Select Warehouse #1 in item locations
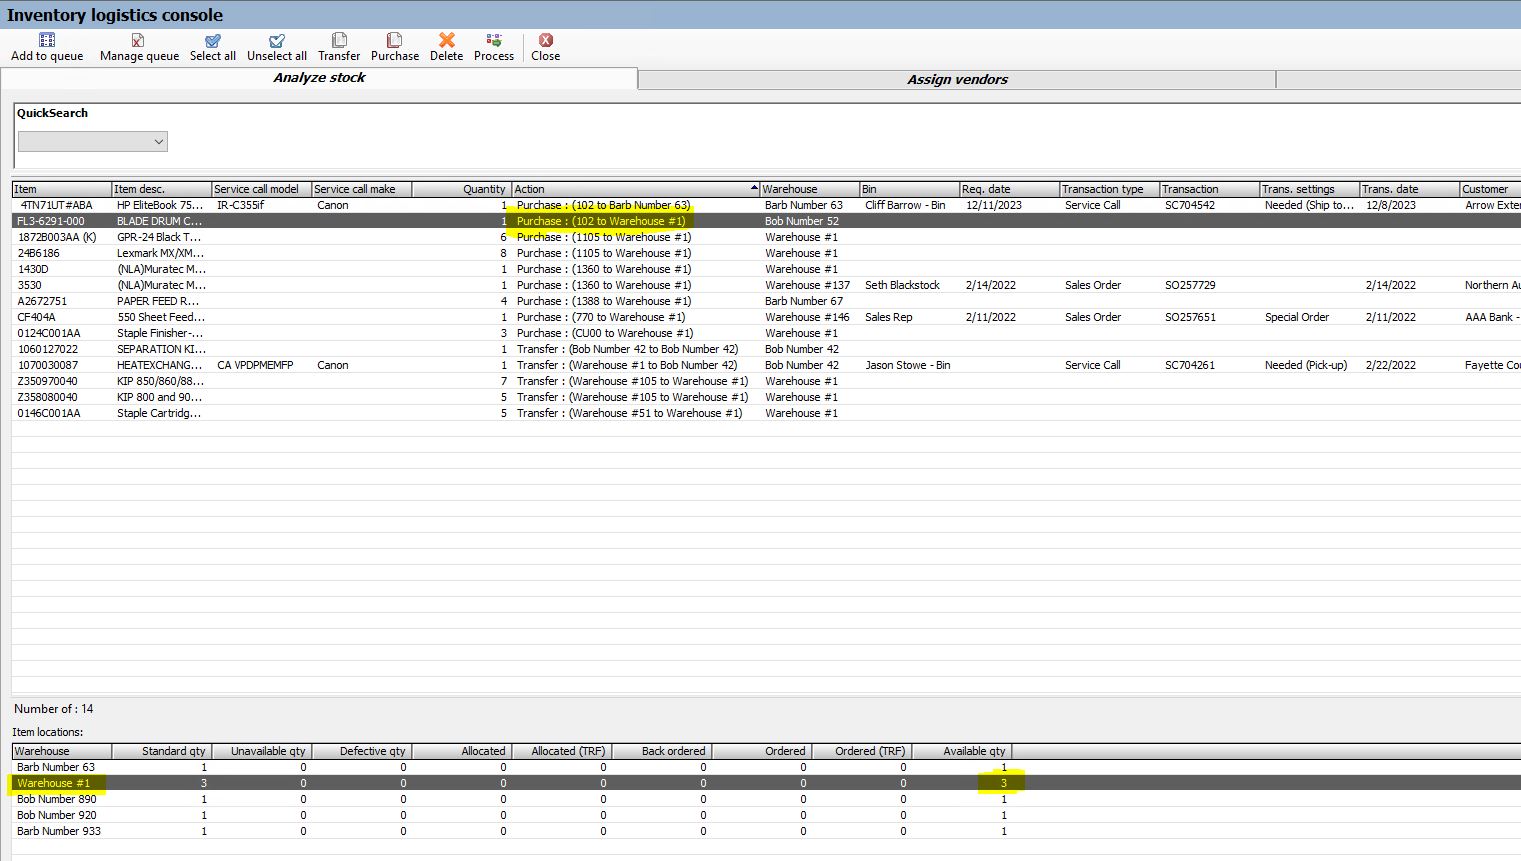 pos(766,783)
